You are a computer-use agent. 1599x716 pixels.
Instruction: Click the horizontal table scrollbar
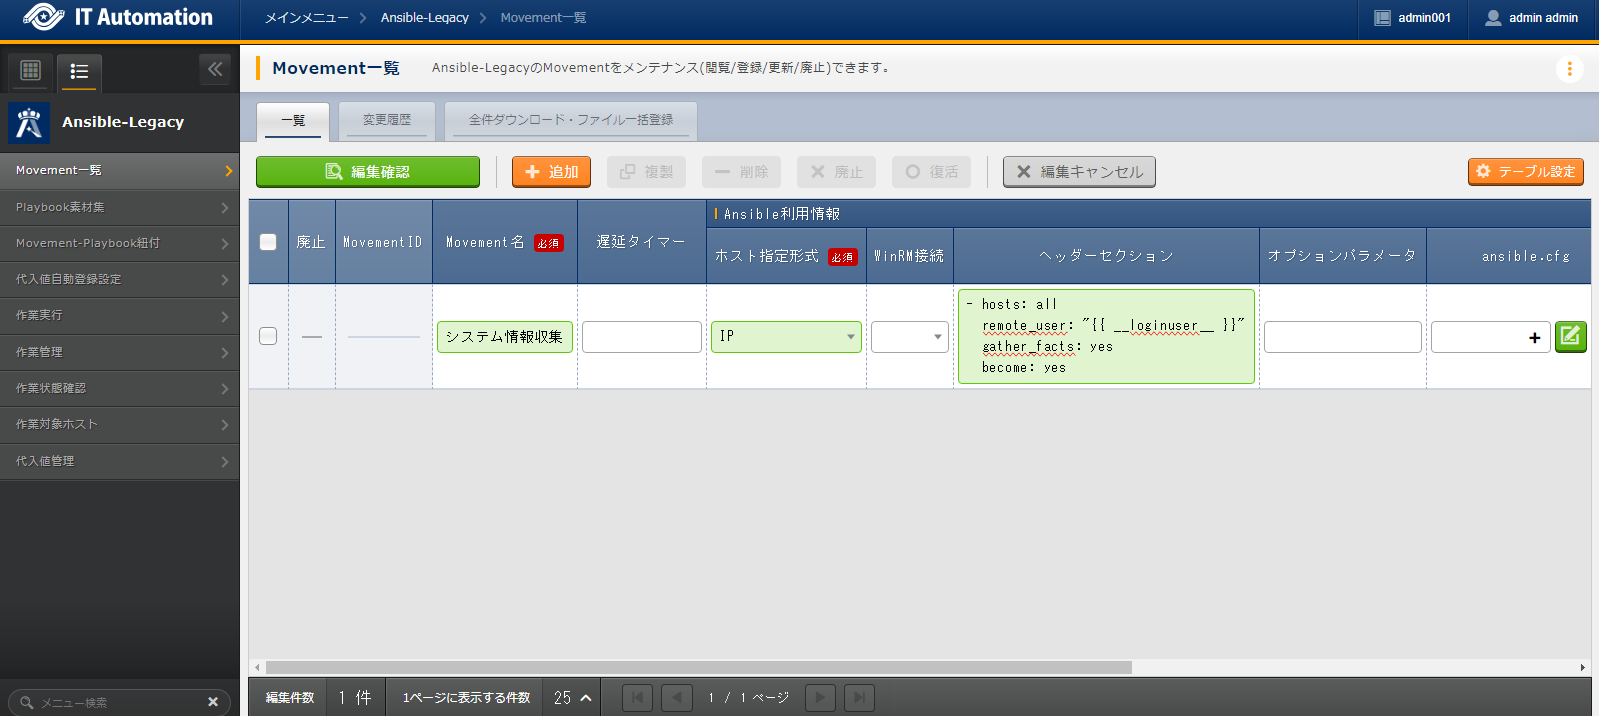(x=698, y=667)
